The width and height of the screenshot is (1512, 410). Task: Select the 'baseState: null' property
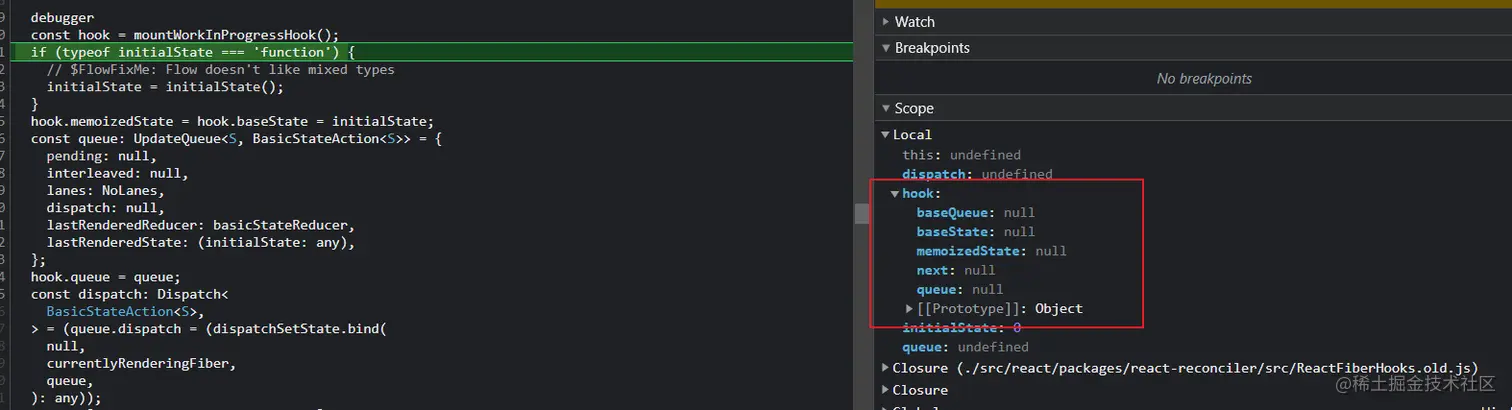(975, 232)
